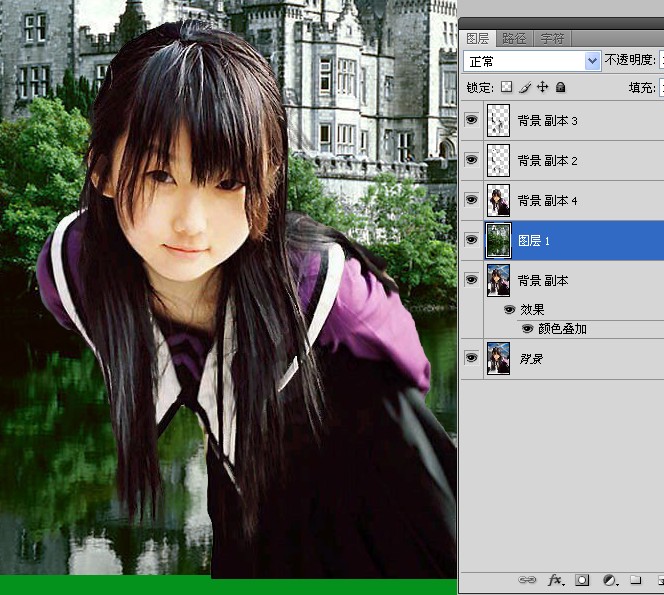
Task: Select the layer named 背景 副本
Action: click(543, 280)
